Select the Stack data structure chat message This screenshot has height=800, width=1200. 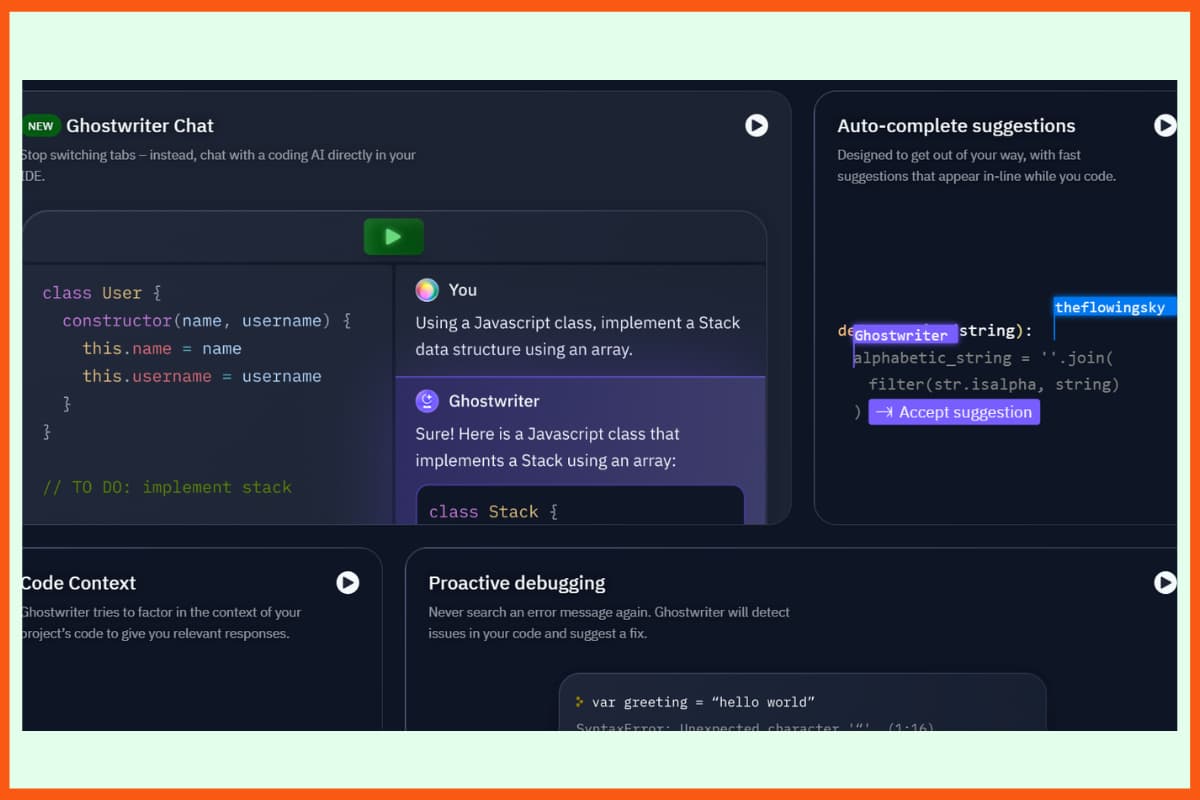click(x=578, y=336)
